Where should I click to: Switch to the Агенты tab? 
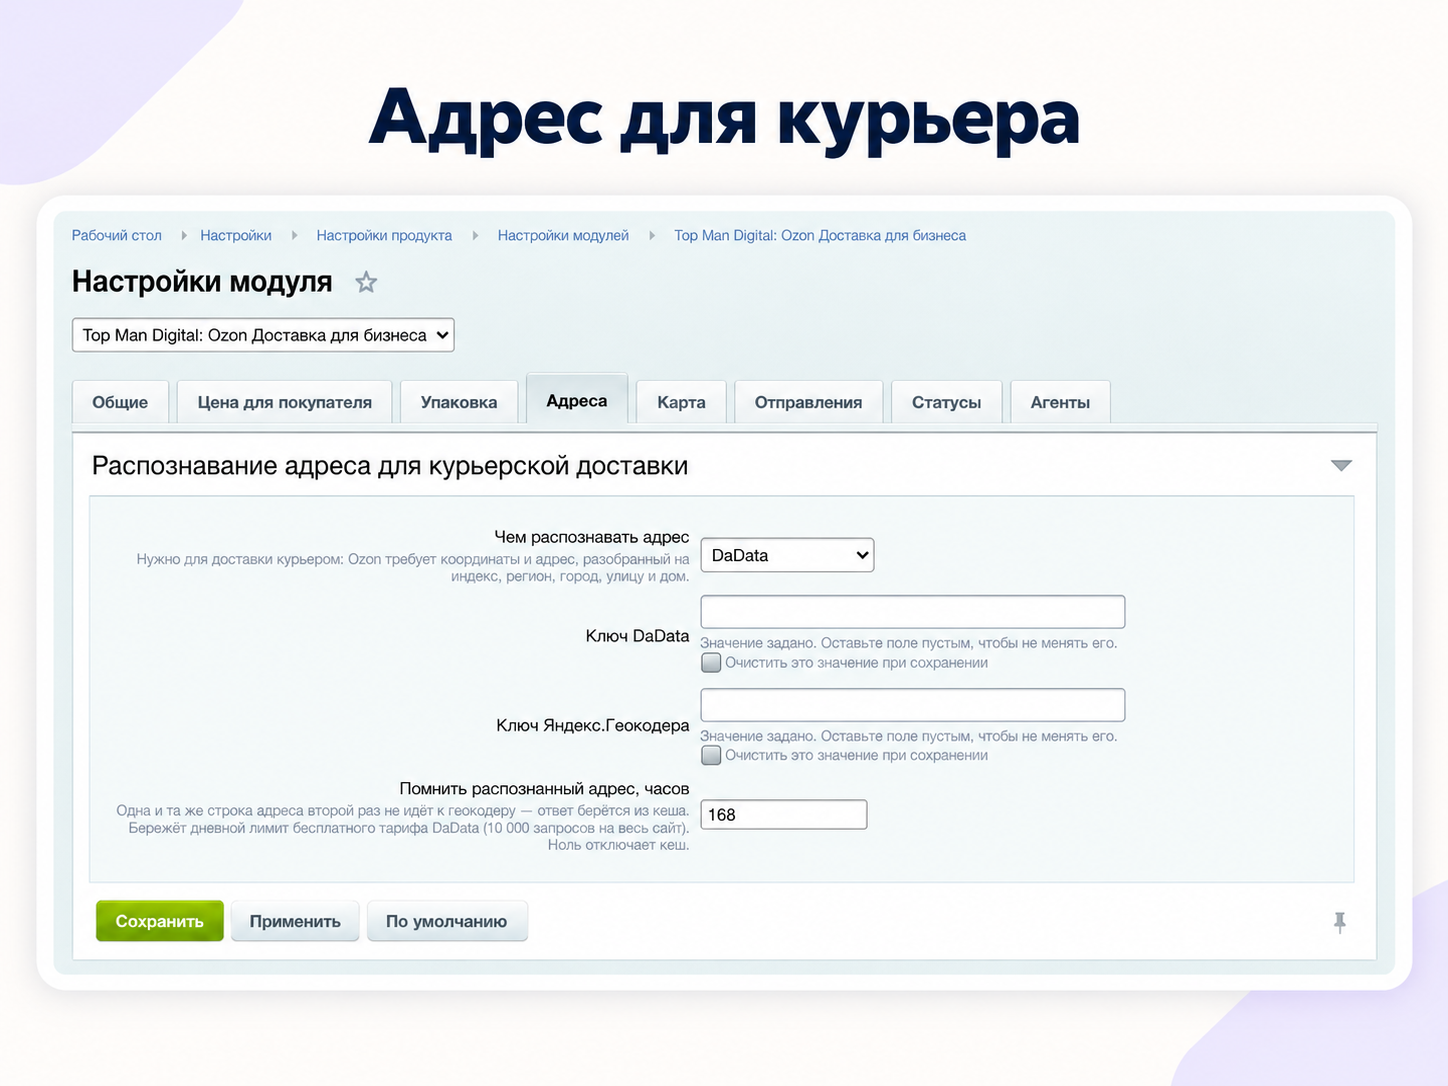(x=1060, y=402)
